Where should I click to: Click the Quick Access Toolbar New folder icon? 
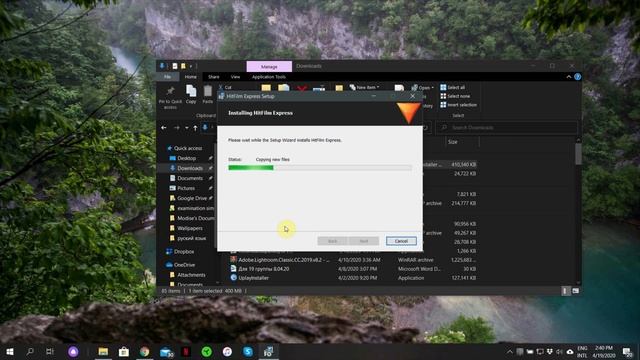[183, 66]
